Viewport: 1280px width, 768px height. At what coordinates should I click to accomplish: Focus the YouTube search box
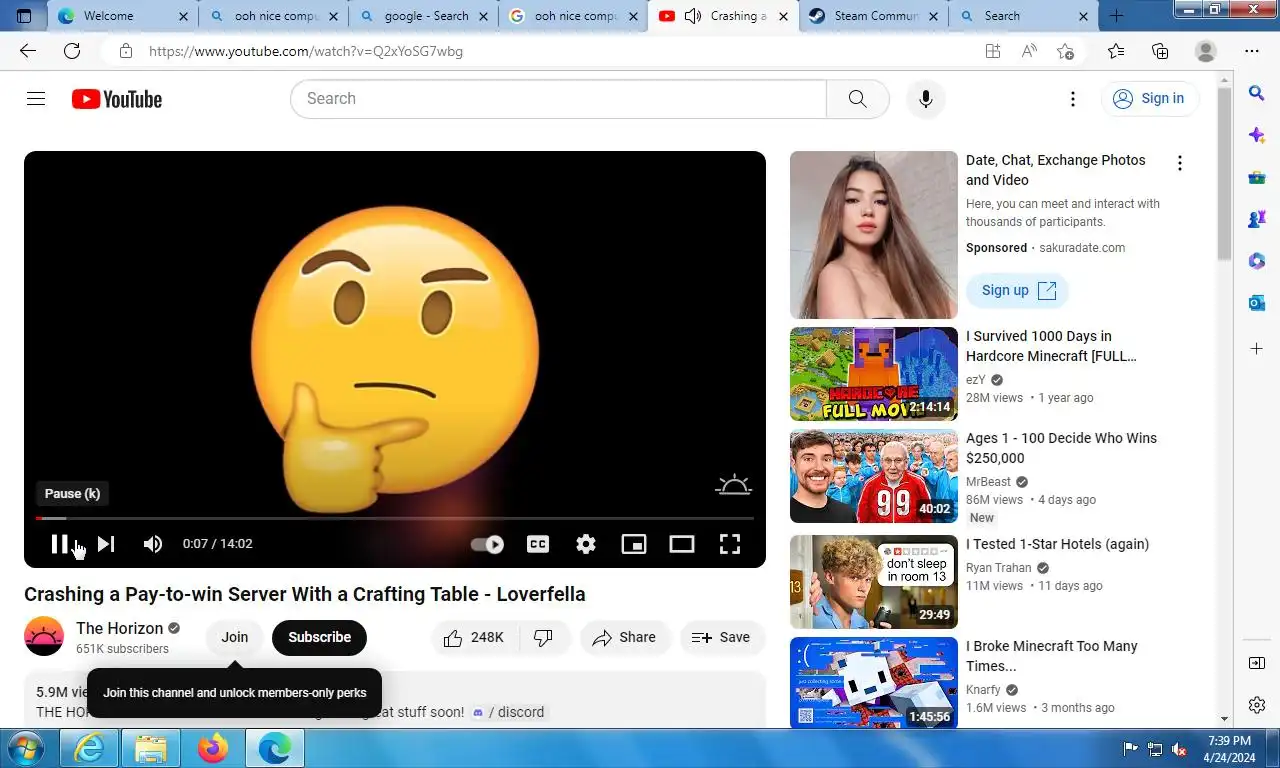point(558,99)
